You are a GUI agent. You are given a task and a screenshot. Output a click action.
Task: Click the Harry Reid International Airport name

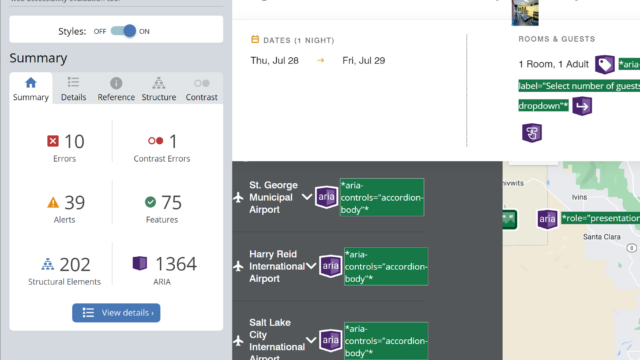(277, 267)
